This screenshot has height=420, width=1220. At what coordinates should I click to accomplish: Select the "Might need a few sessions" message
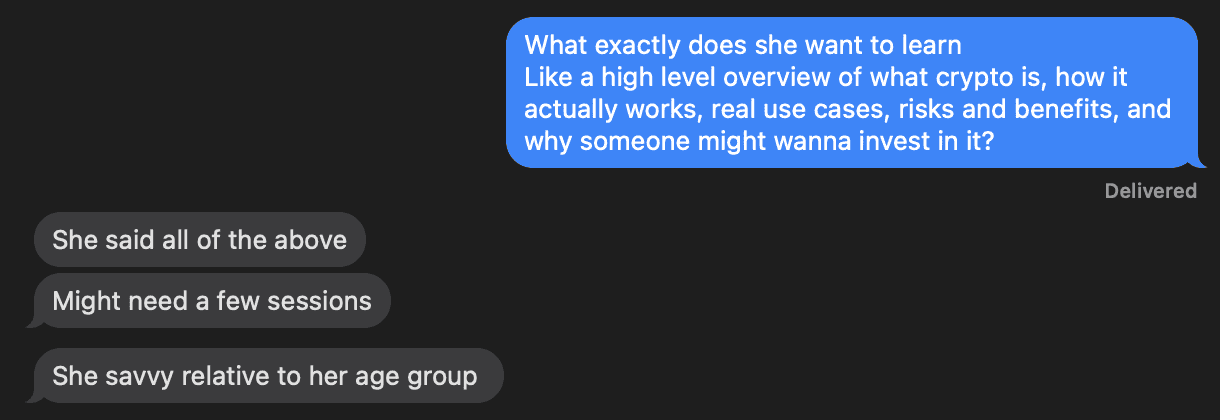pos(211,301)
